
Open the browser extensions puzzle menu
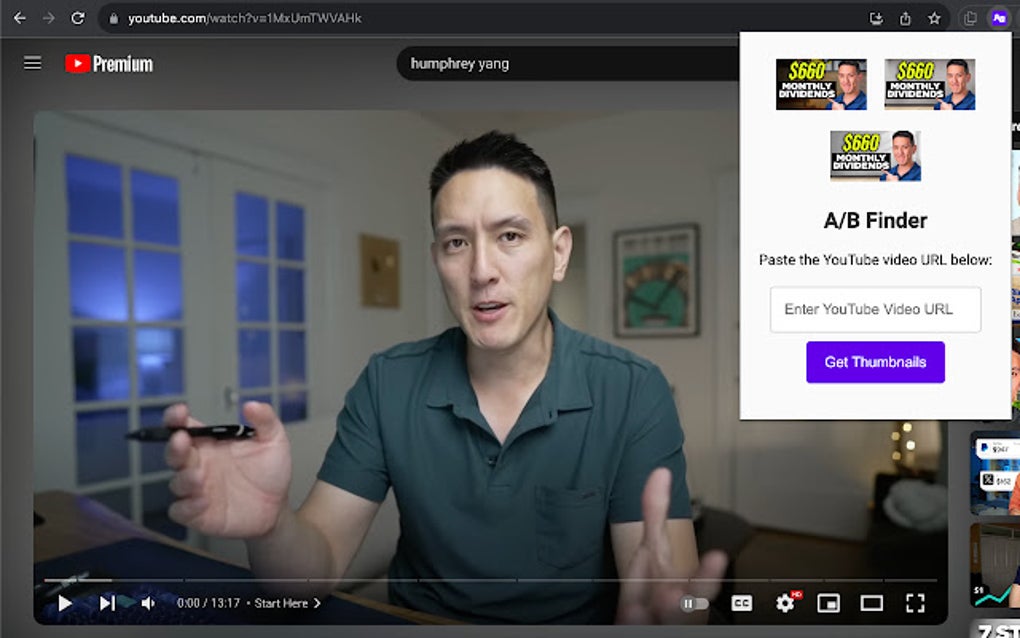point(969,17)
